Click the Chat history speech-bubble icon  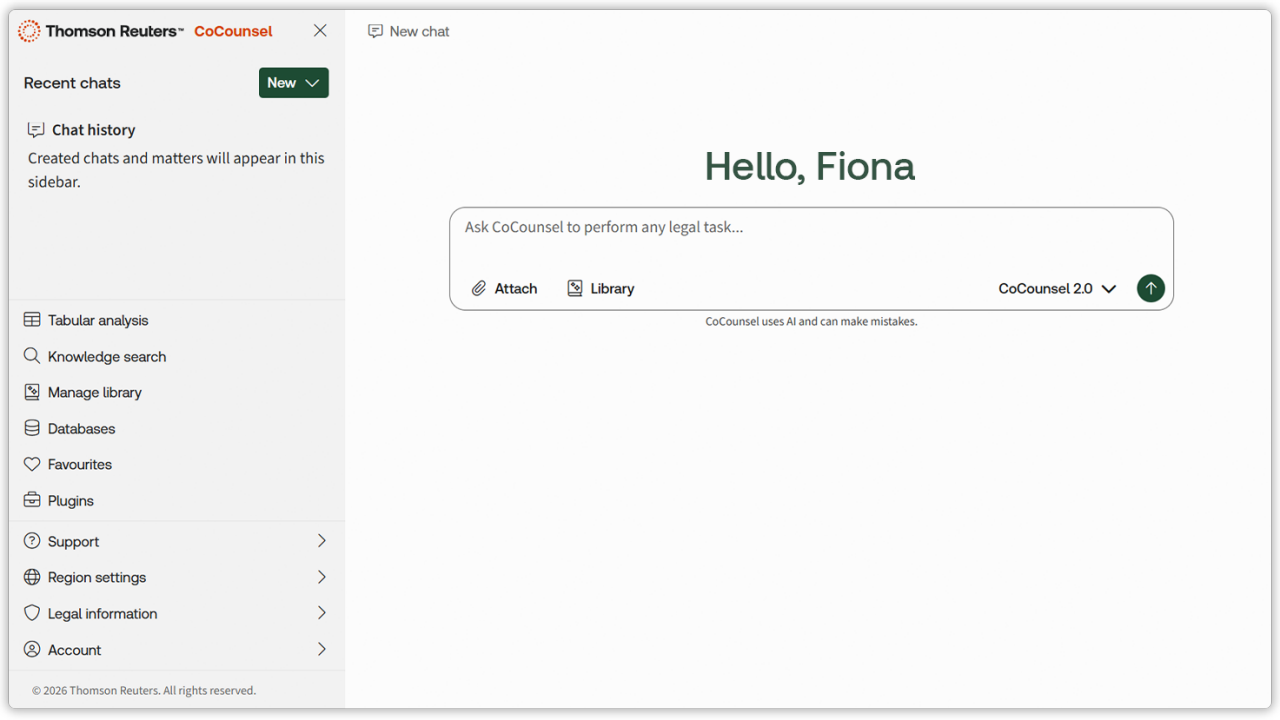click(x=36, y=130)
